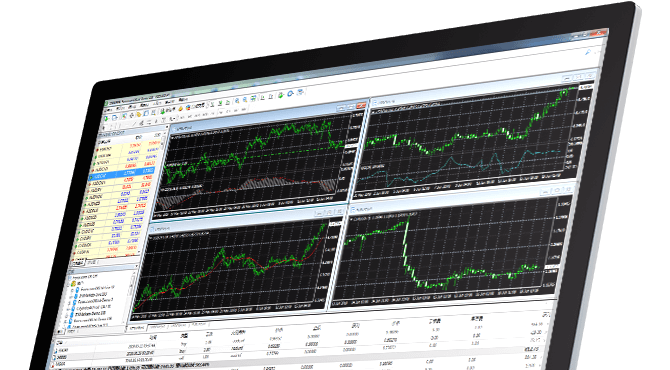Open new order with green plus document icon
The height and width of the screenshot is (370, 670).
click(162, 111)
